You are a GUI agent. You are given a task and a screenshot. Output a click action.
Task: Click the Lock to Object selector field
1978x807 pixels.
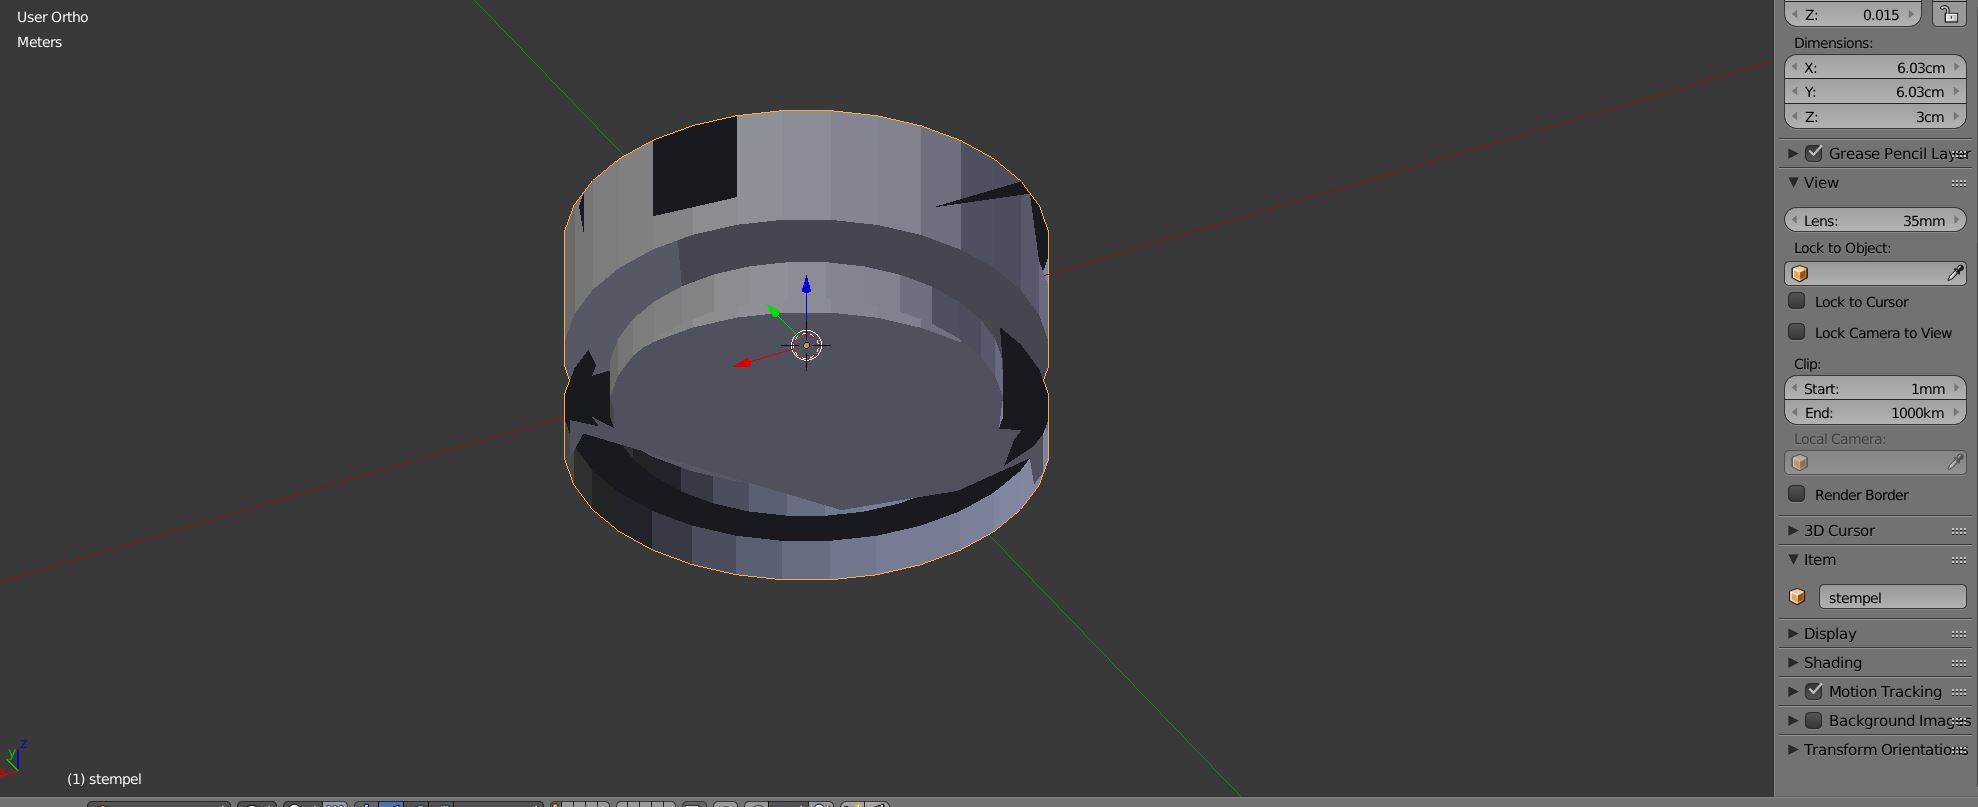(1875, 273)
